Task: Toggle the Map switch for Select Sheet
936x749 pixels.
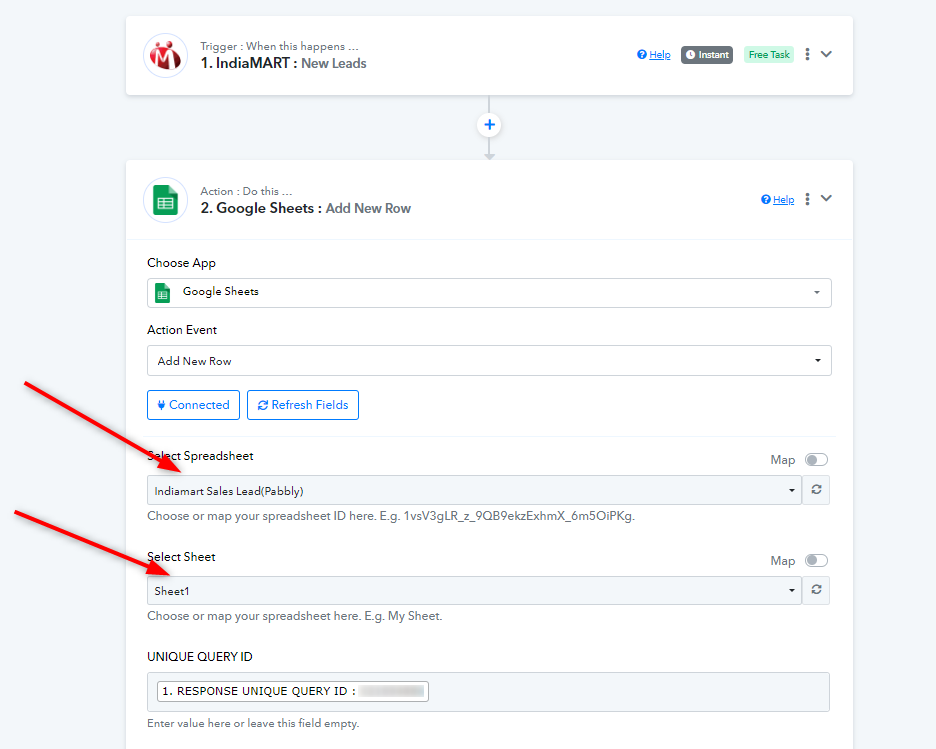Action: (816, 560)
